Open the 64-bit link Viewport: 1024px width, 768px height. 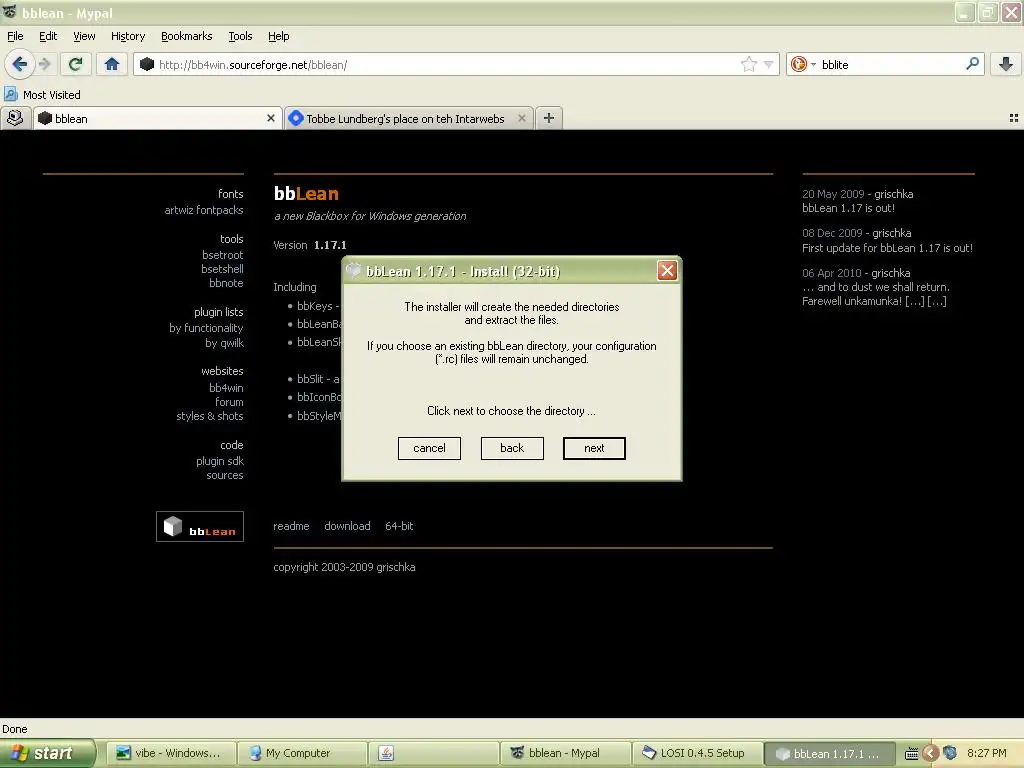coord(399,526)
